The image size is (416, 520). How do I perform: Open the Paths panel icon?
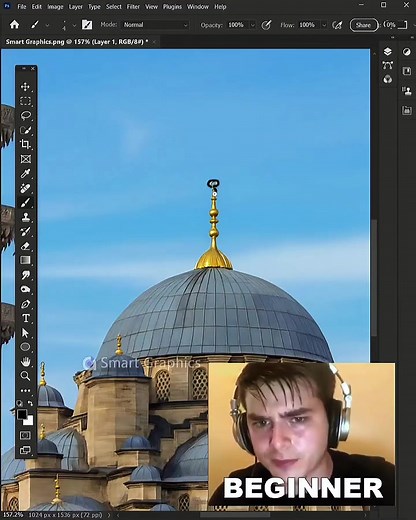(387, 65)
